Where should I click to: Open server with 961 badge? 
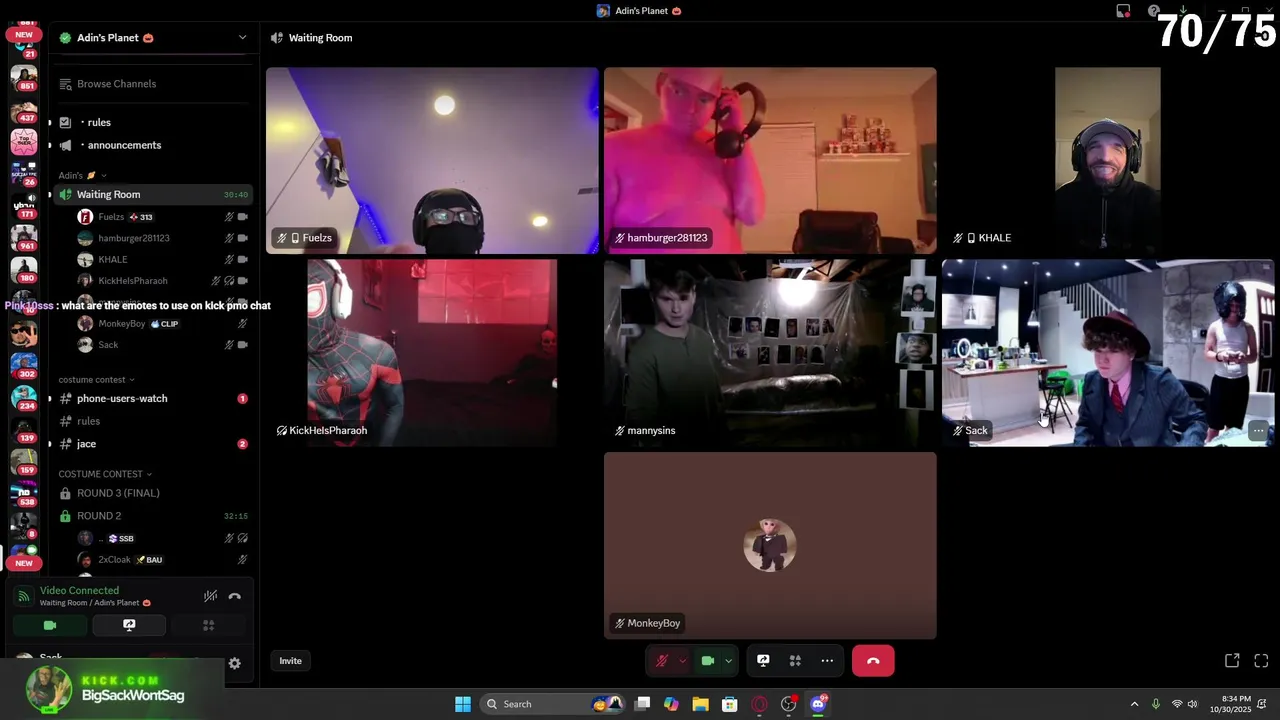tap(24, 238)
